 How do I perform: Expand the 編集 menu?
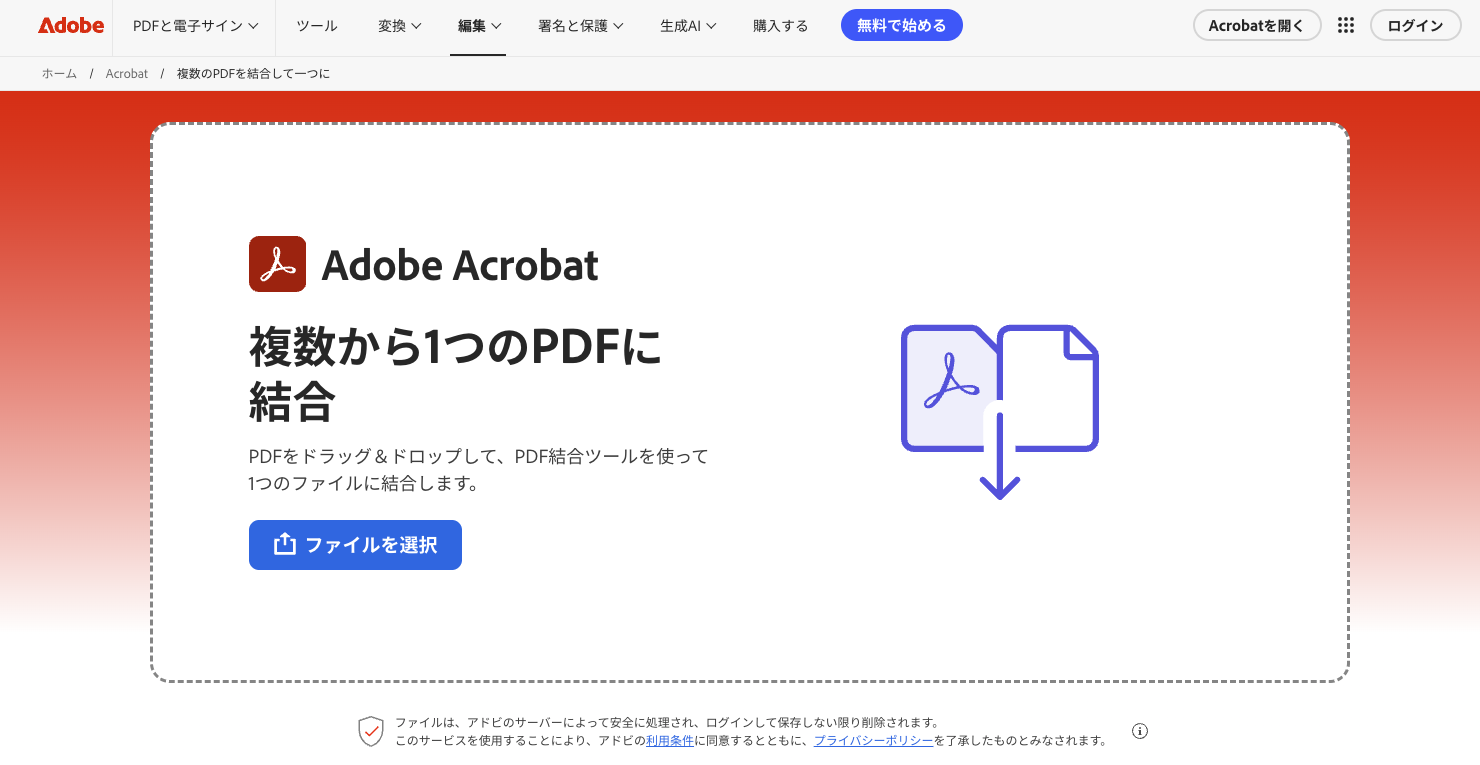click(480, 26)
